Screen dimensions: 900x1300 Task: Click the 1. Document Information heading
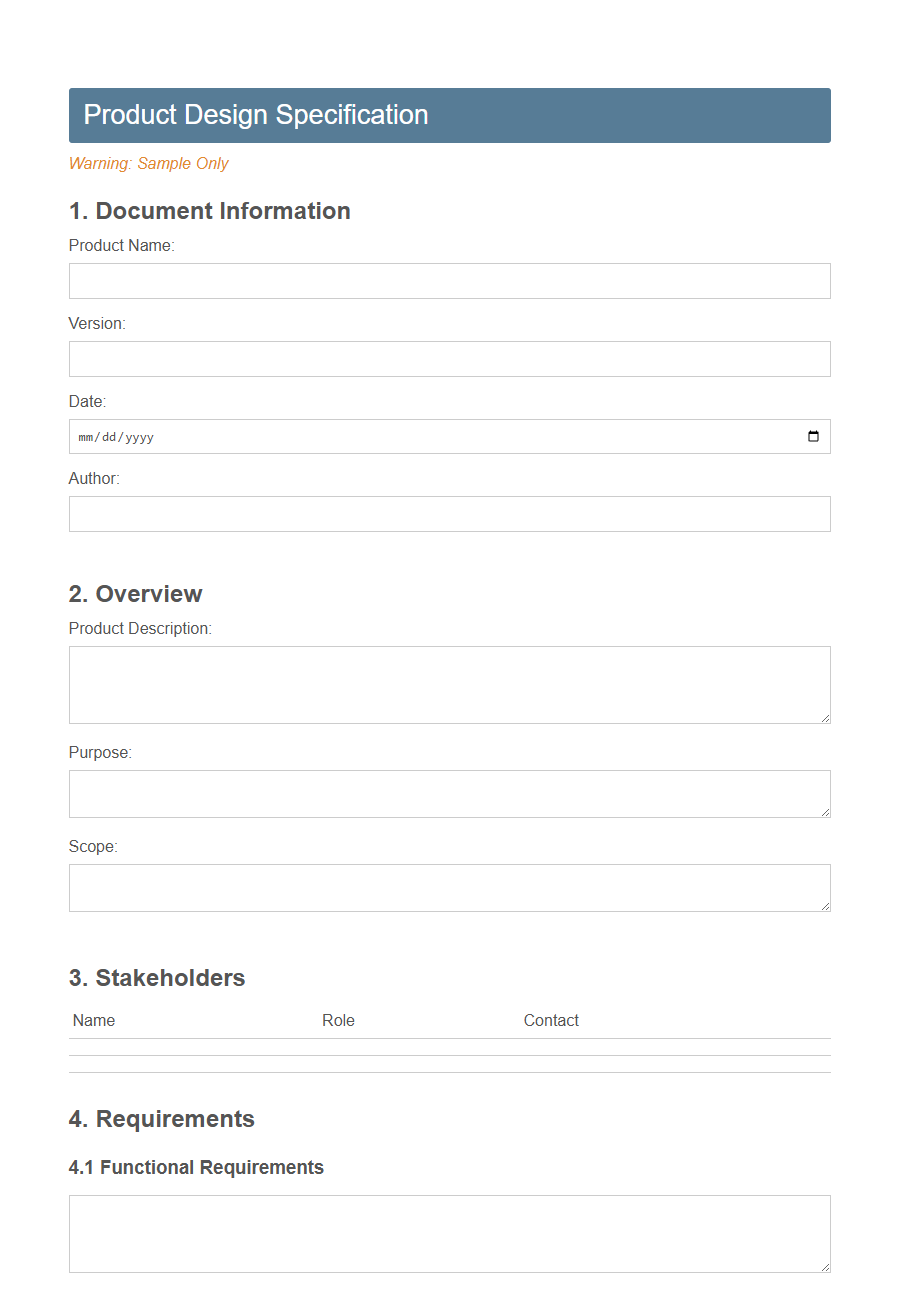(x=209, y=211)
